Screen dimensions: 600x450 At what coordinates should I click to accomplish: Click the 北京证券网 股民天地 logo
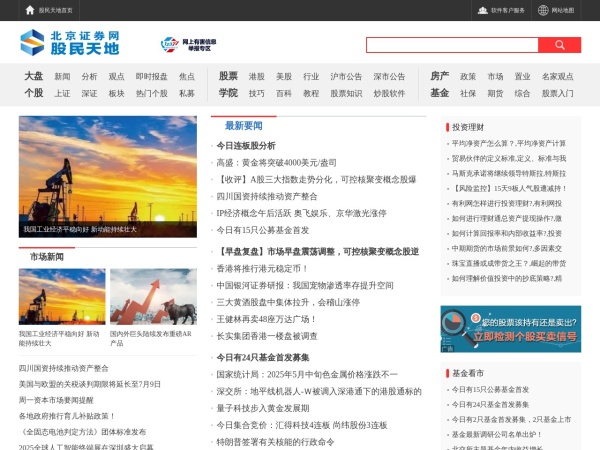tap(70, 42)
